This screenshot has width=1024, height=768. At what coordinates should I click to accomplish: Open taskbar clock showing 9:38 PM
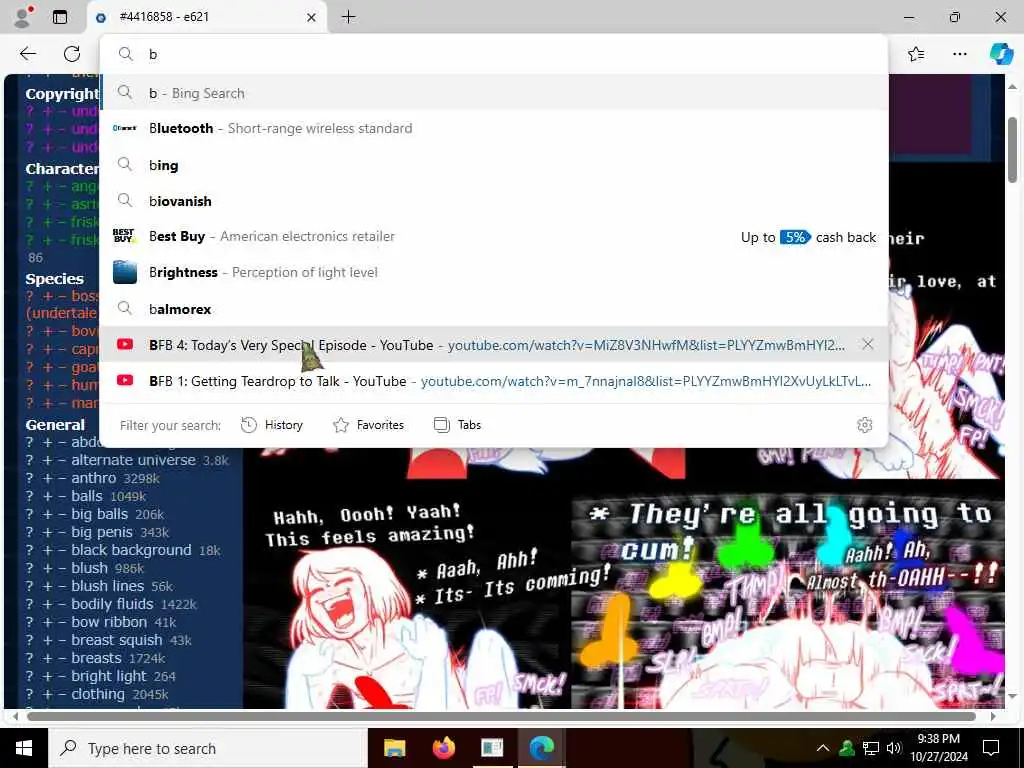click(938, 748)
